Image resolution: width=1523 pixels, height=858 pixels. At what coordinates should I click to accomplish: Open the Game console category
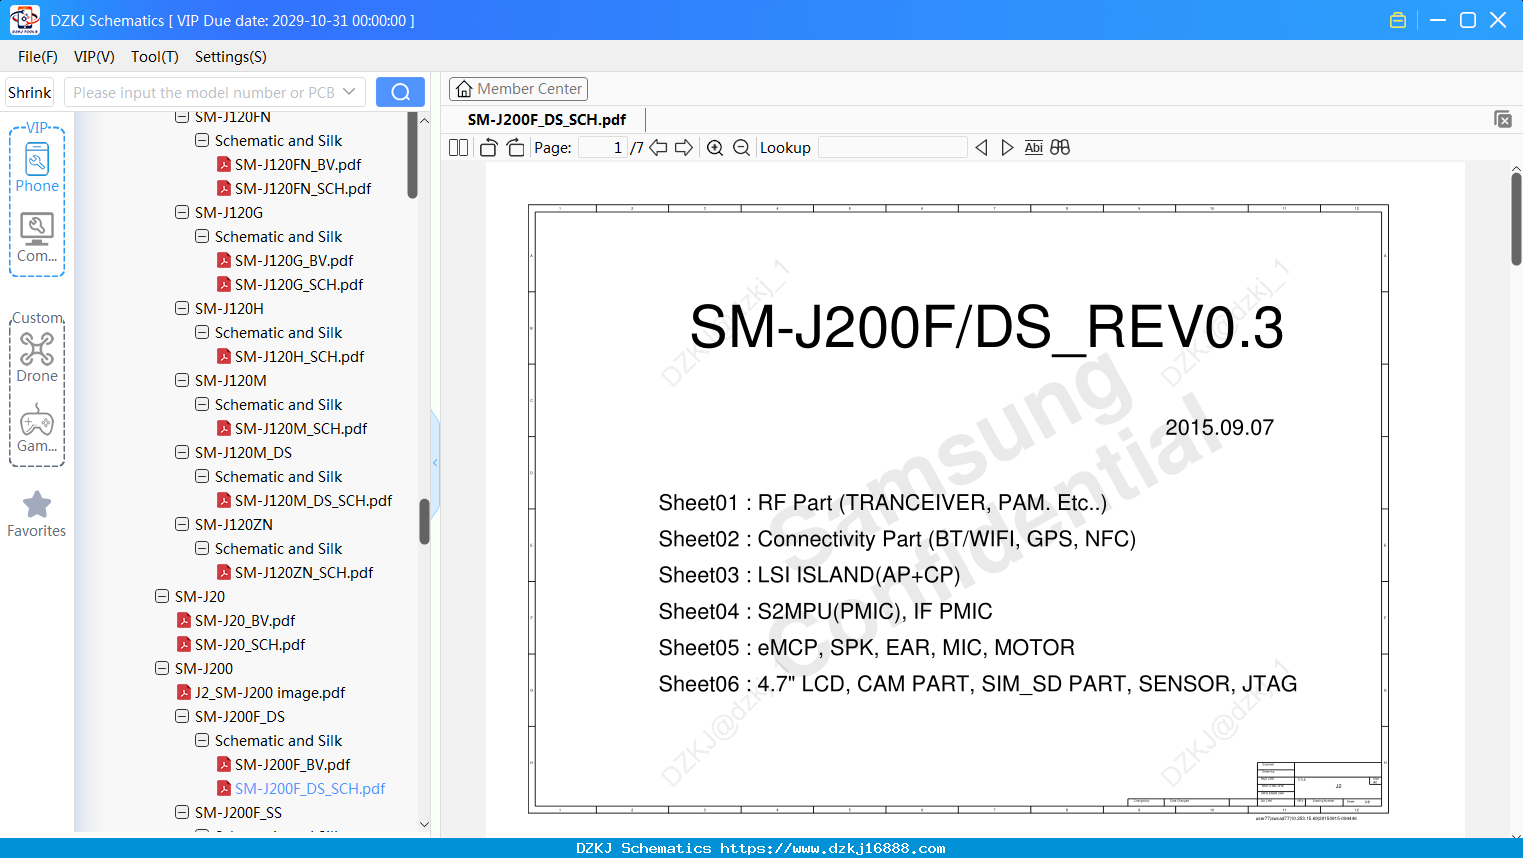(x=37, y=428)
